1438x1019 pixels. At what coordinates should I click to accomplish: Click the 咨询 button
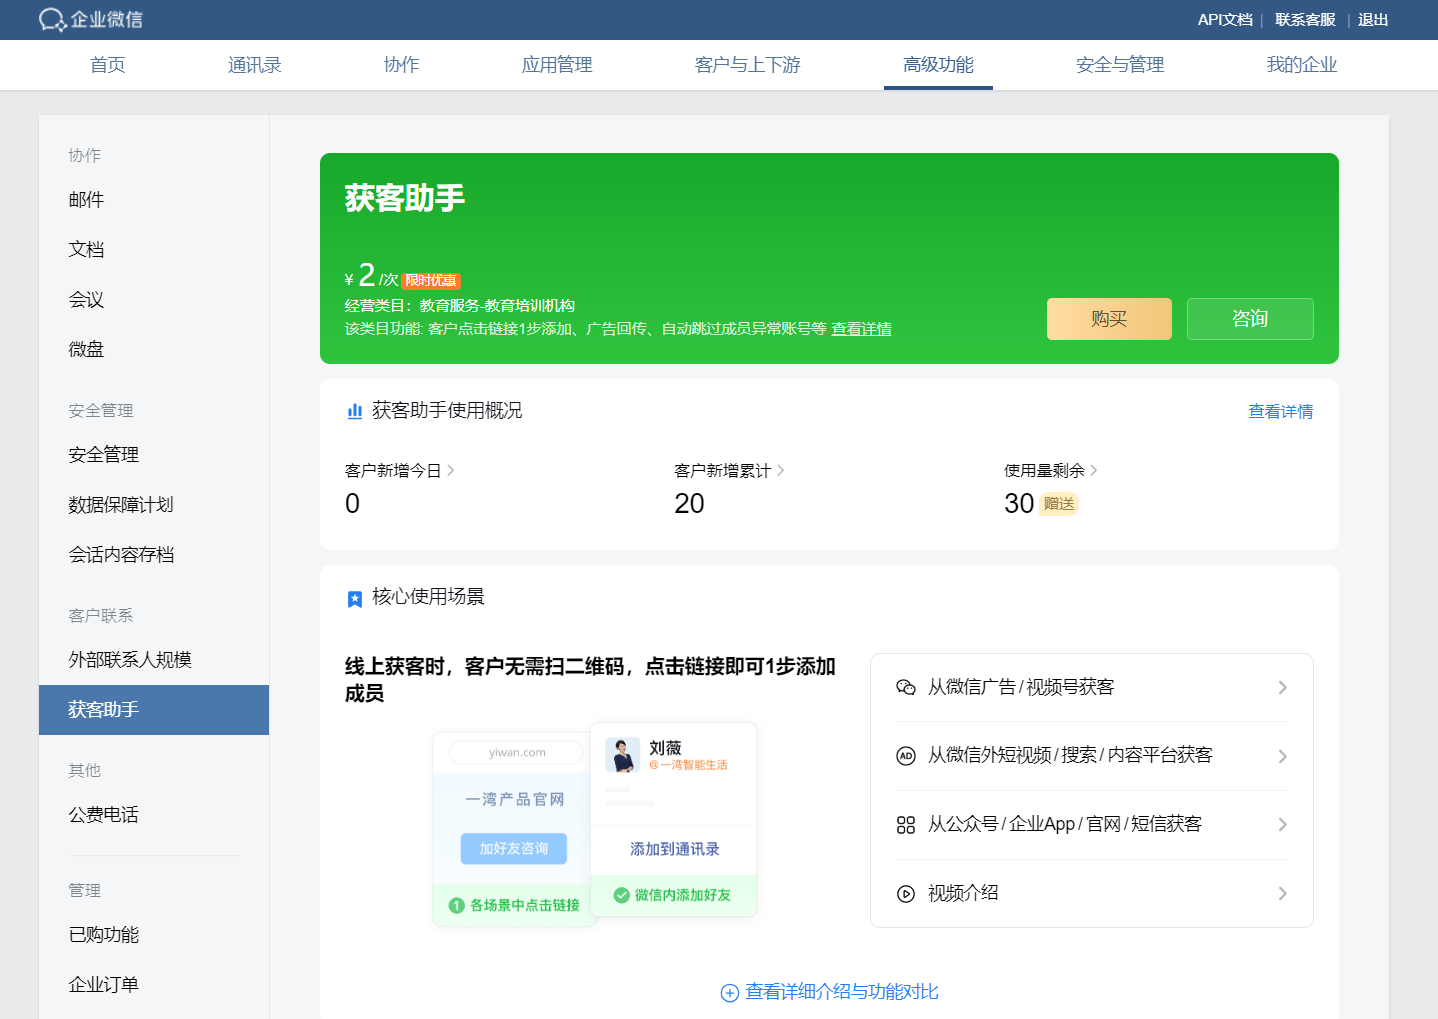pos(1250,319)
